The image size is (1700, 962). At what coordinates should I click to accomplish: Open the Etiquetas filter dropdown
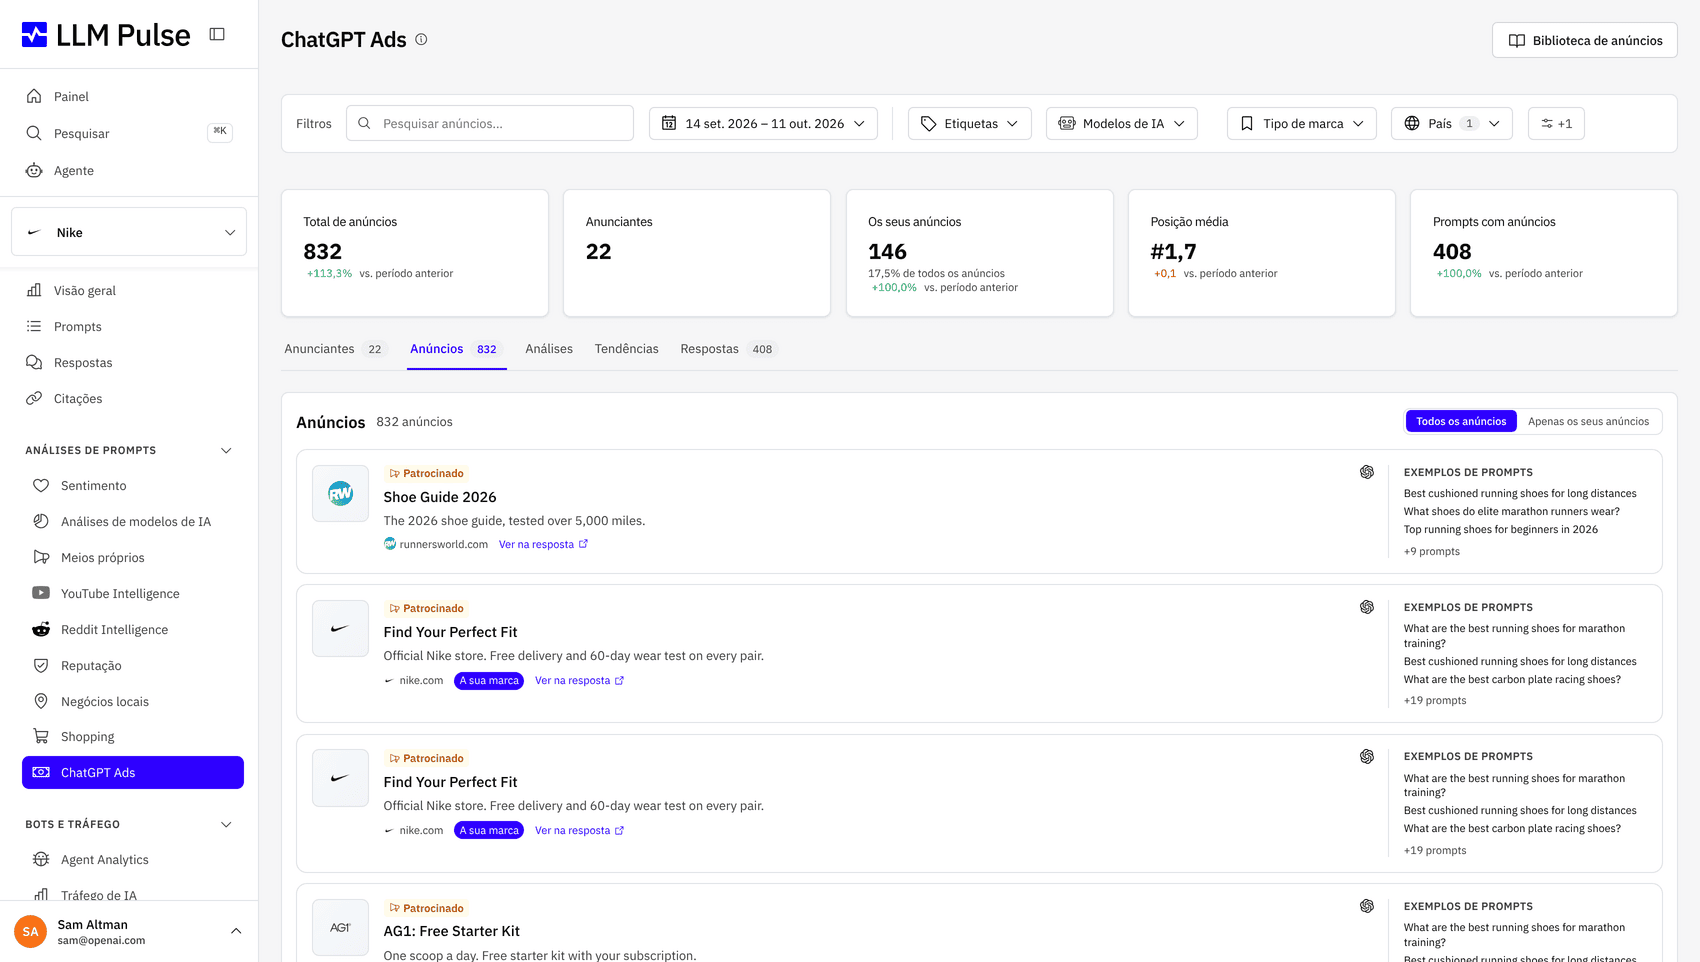(x=970, y=124)
